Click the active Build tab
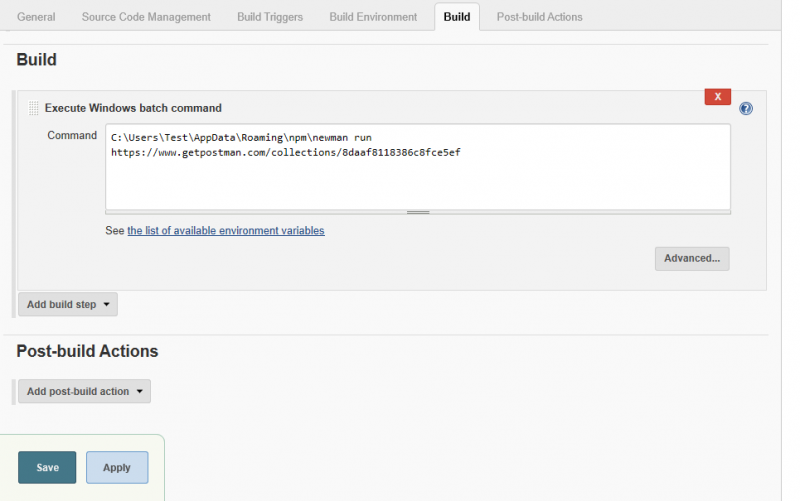Image resolution: width=800 pixels, height=501 pixels. click(457, 17)
